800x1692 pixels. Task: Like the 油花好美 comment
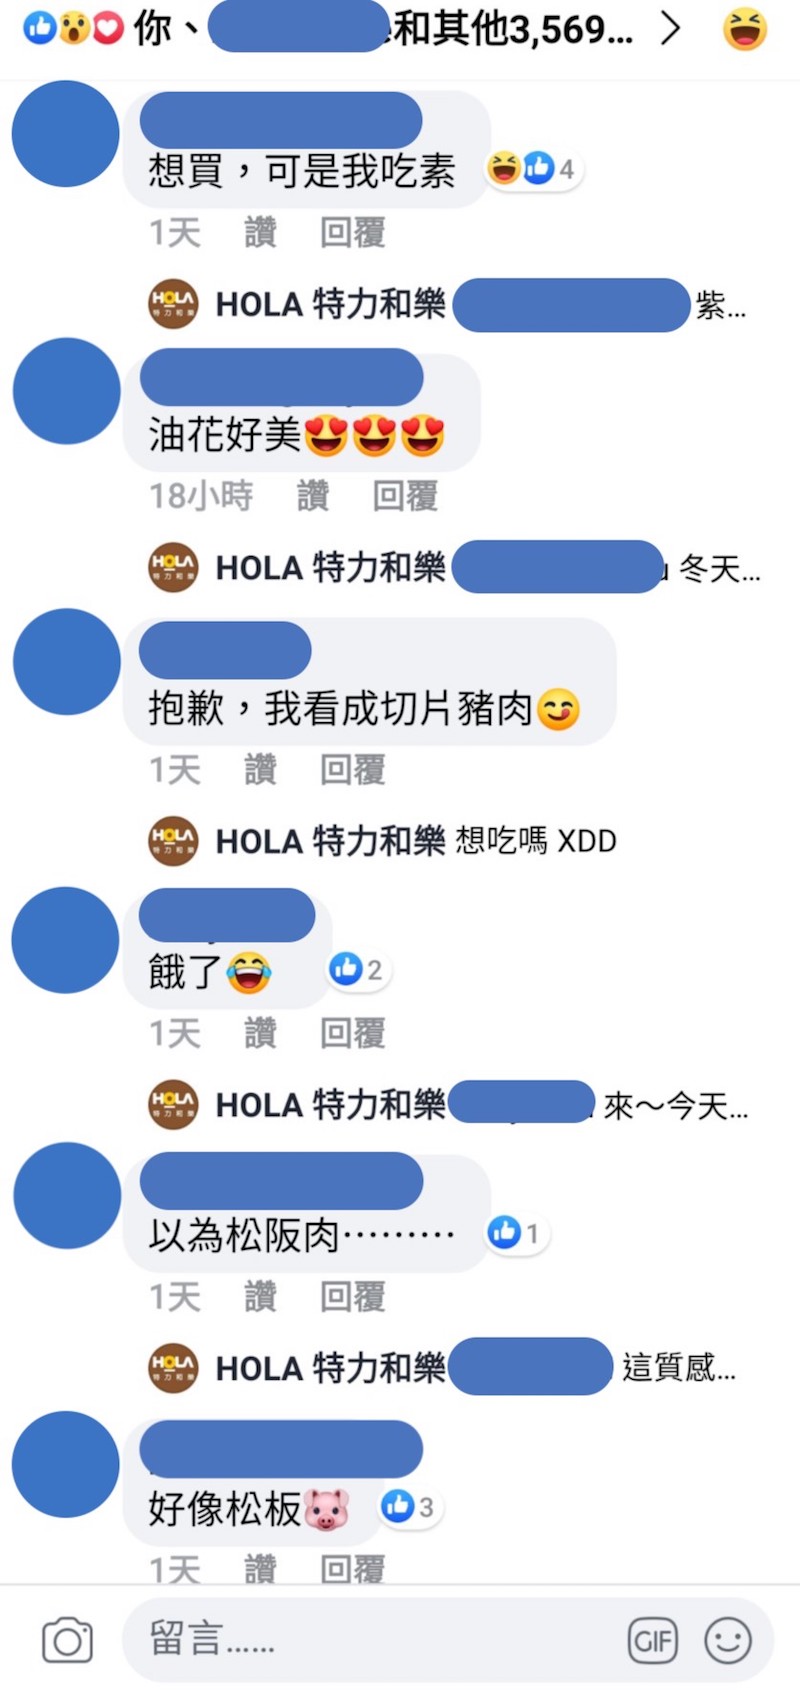tap(313, 495)
